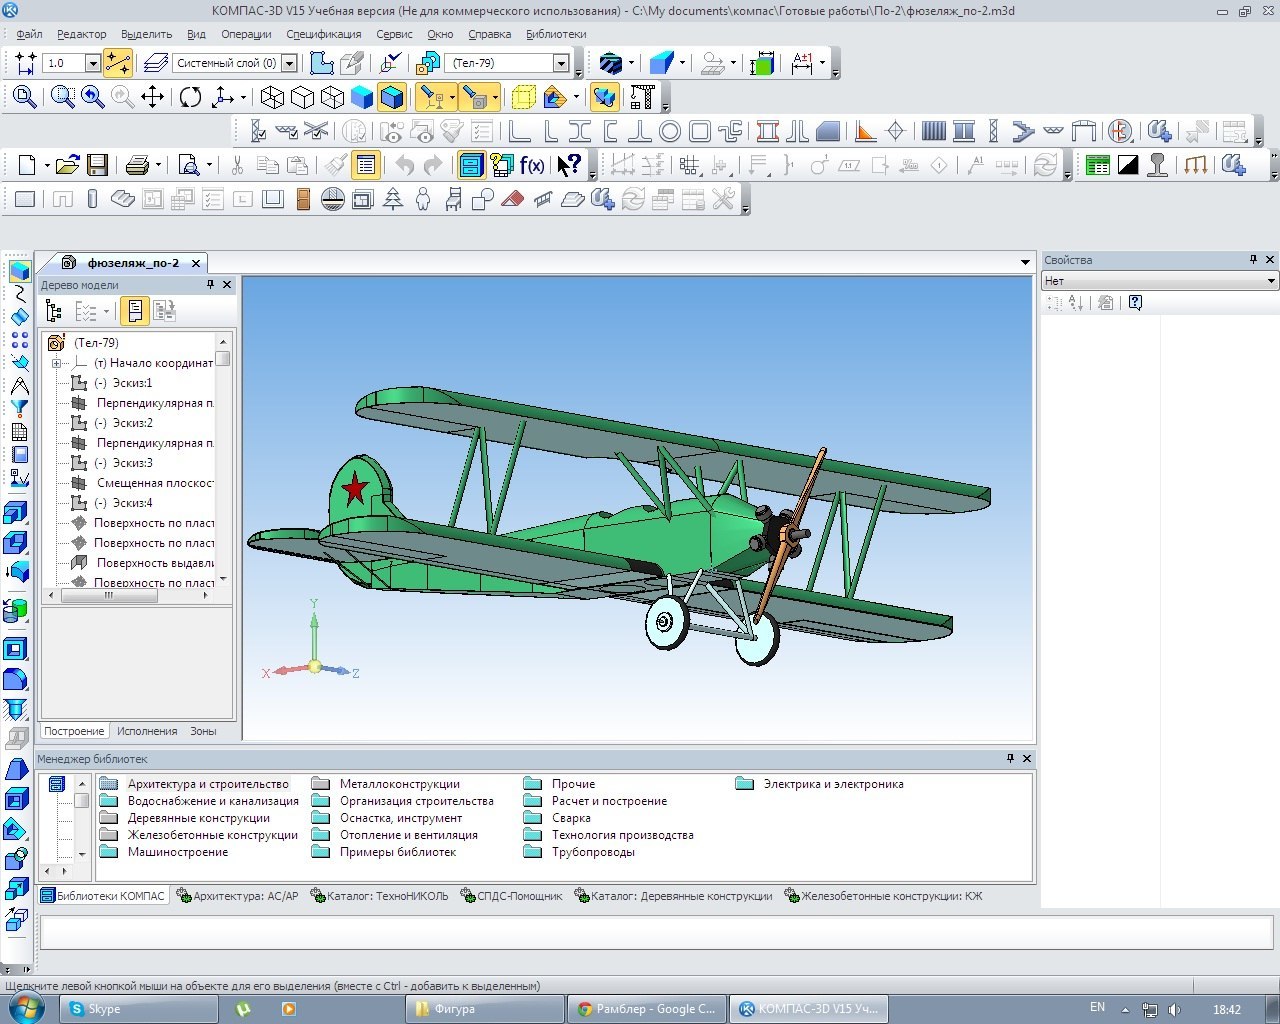Switch to the Исполнения tab
Viewport: 1280px width, 1024px height.
tap(147, 731)
